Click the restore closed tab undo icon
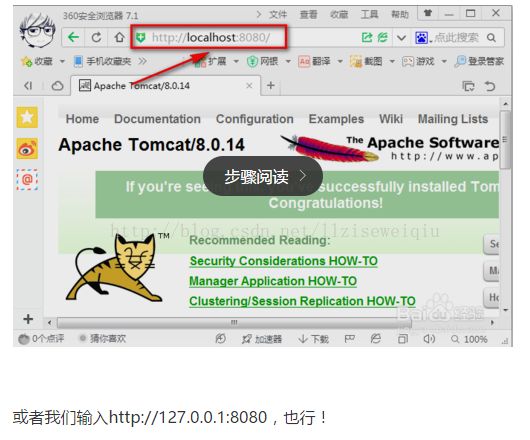Viewport: 530px width, 440px height. (x=490, y=86)
